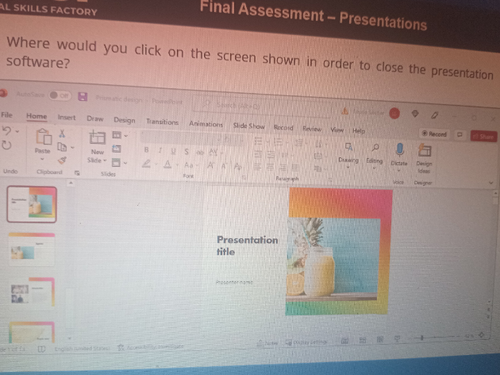
Task: Click the Format Painter brush icon
Action: click(62, 160)
